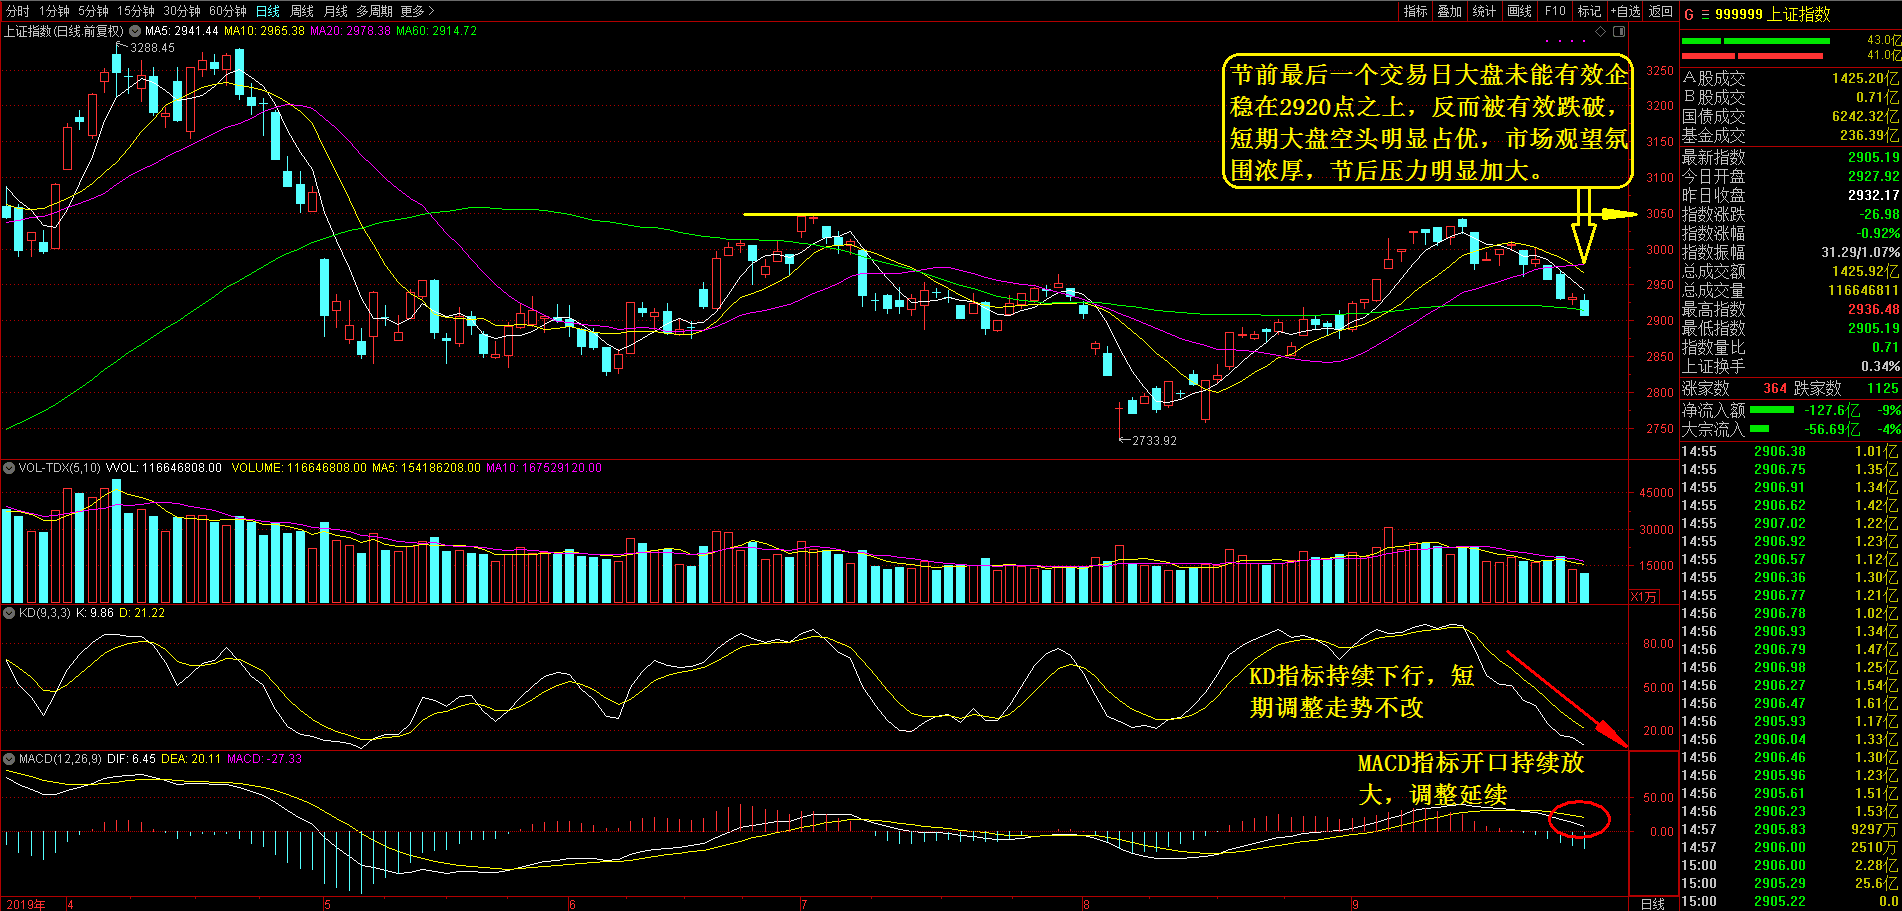Click the 3288.45 high price label

point(152,47)
